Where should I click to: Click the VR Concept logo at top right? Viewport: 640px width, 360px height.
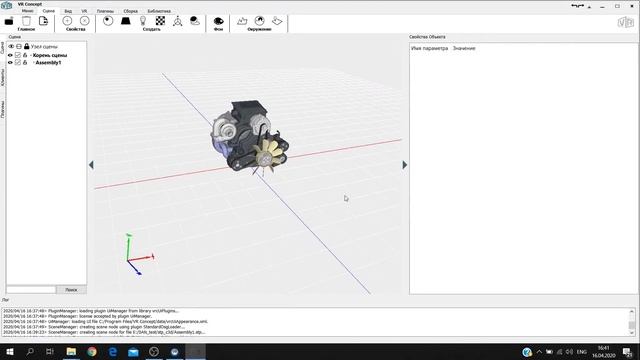tap(625, 22)
